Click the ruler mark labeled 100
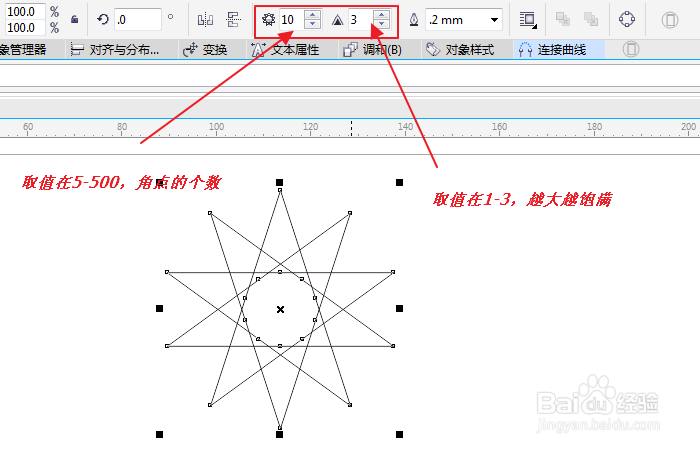The height and width of the screenshot is (450, 700). click(x=217, y=127)
